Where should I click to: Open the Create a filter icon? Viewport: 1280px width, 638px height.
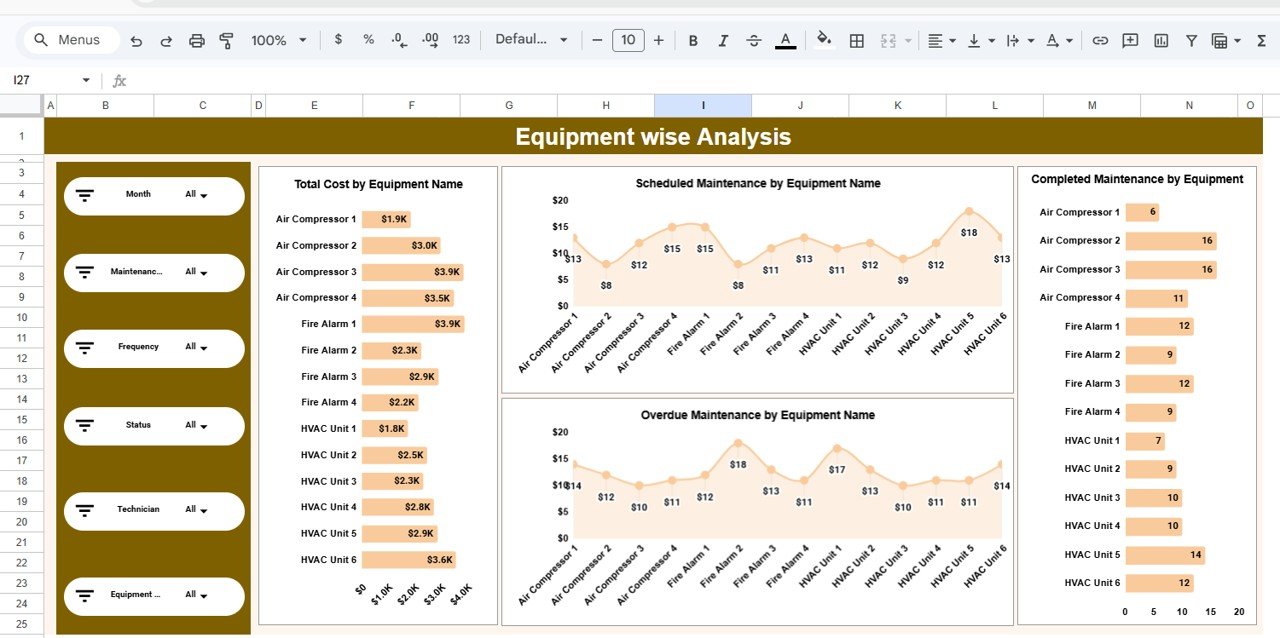point(1192,40)
